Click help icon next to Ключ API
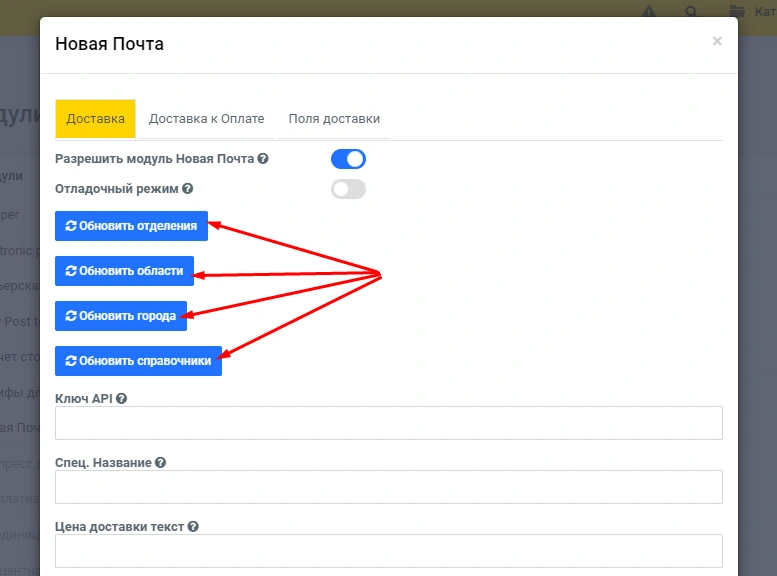Screen dimensions: 777x576 pos(122,398)
